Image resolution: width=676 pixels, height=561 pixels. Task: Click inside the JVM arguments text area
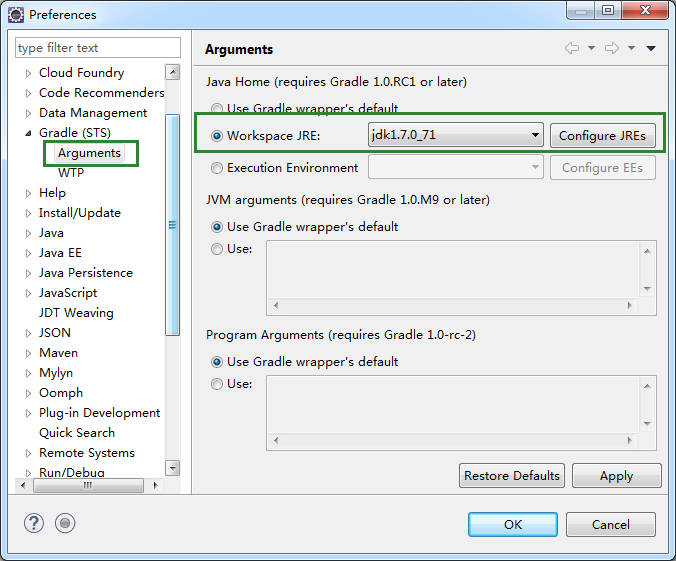[x=453, y=270]
